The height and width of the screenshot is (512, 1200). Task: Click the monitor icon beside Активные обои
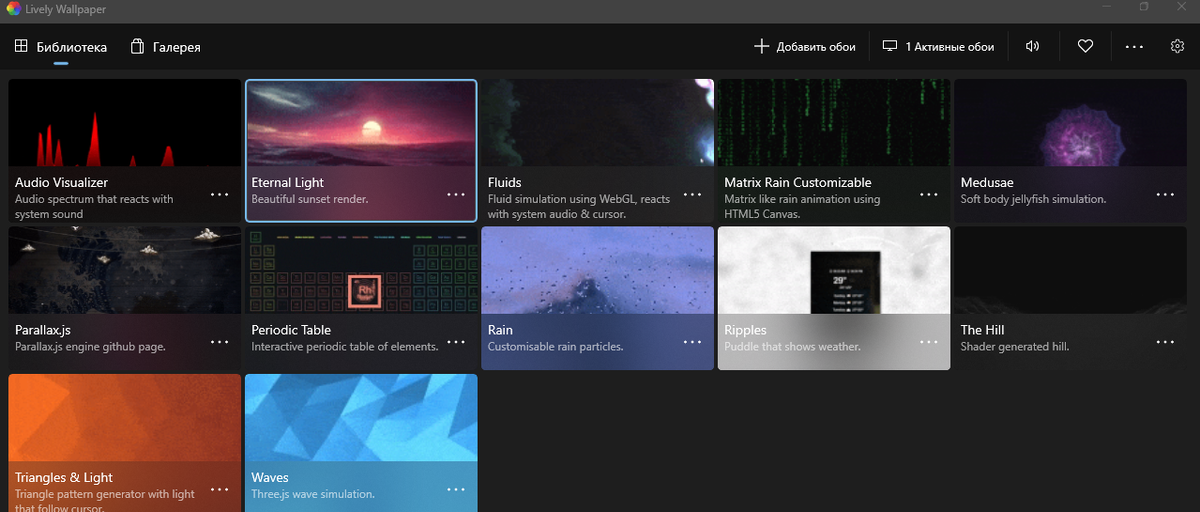[x=890, y=47]
